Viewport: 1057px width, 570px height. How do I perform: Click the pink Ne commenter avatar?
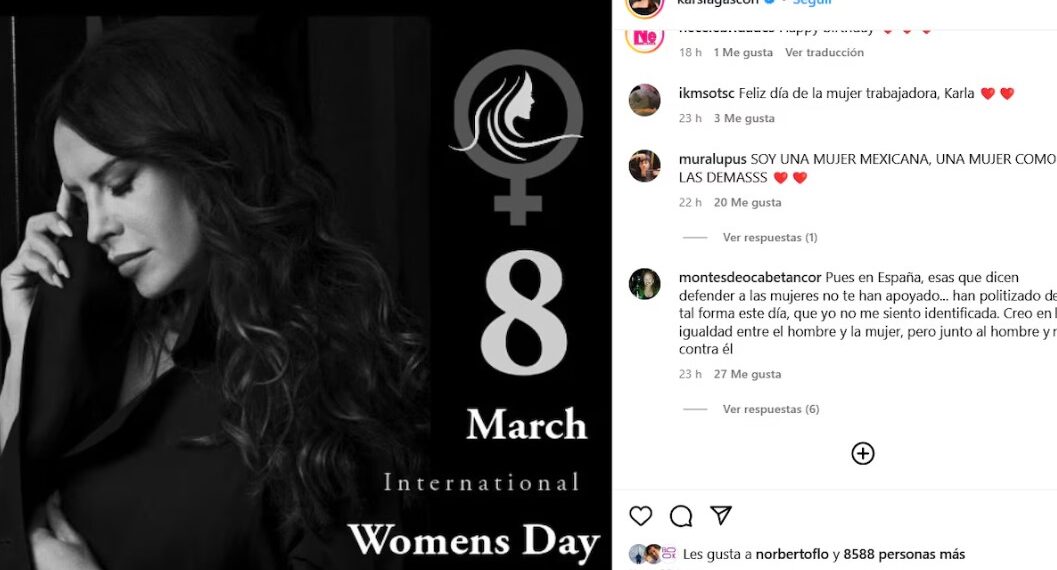644,38
